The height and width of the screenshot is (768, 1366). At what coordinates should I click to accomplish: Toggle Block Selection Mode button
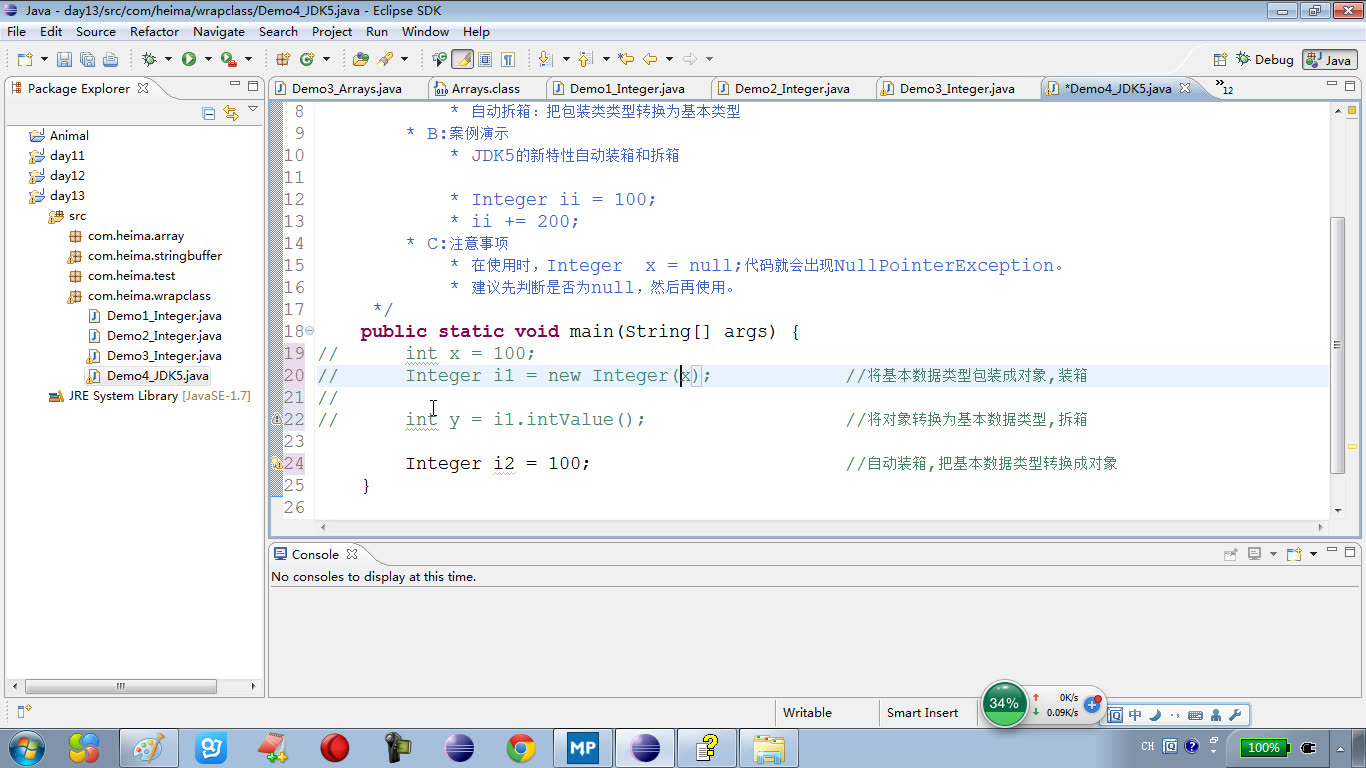click(485, 60)
